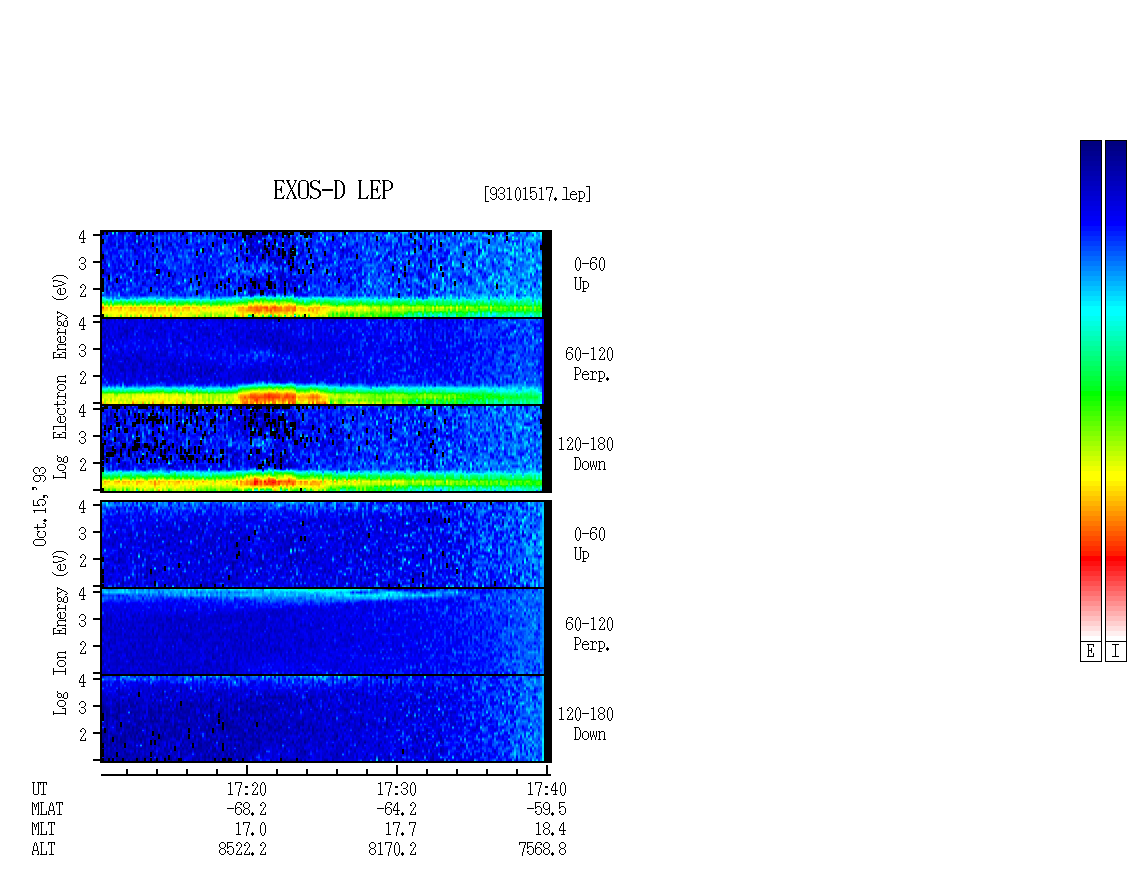1130x875 pixels.
Task: Click the electron (E) color scale bar
Action: [x=1090, y=390]
